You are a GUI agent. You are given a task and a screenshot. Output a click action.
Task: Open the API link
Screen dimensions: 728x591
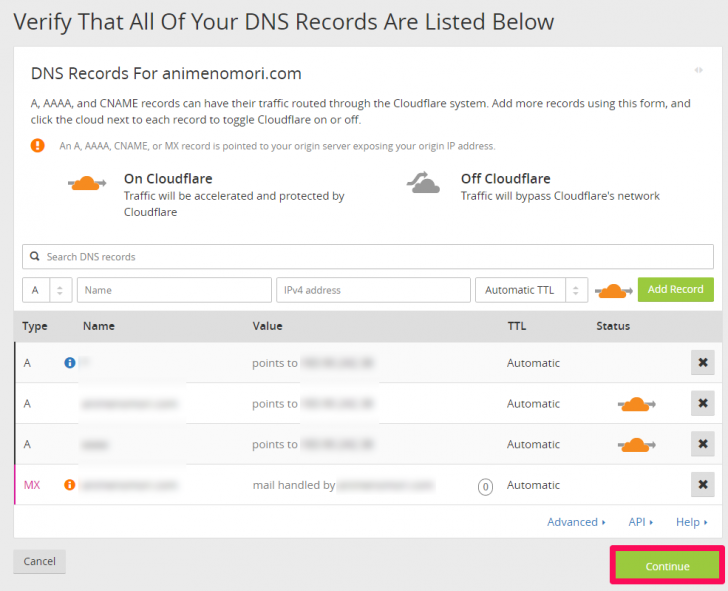pyautogui.click(x=640, y=522)
